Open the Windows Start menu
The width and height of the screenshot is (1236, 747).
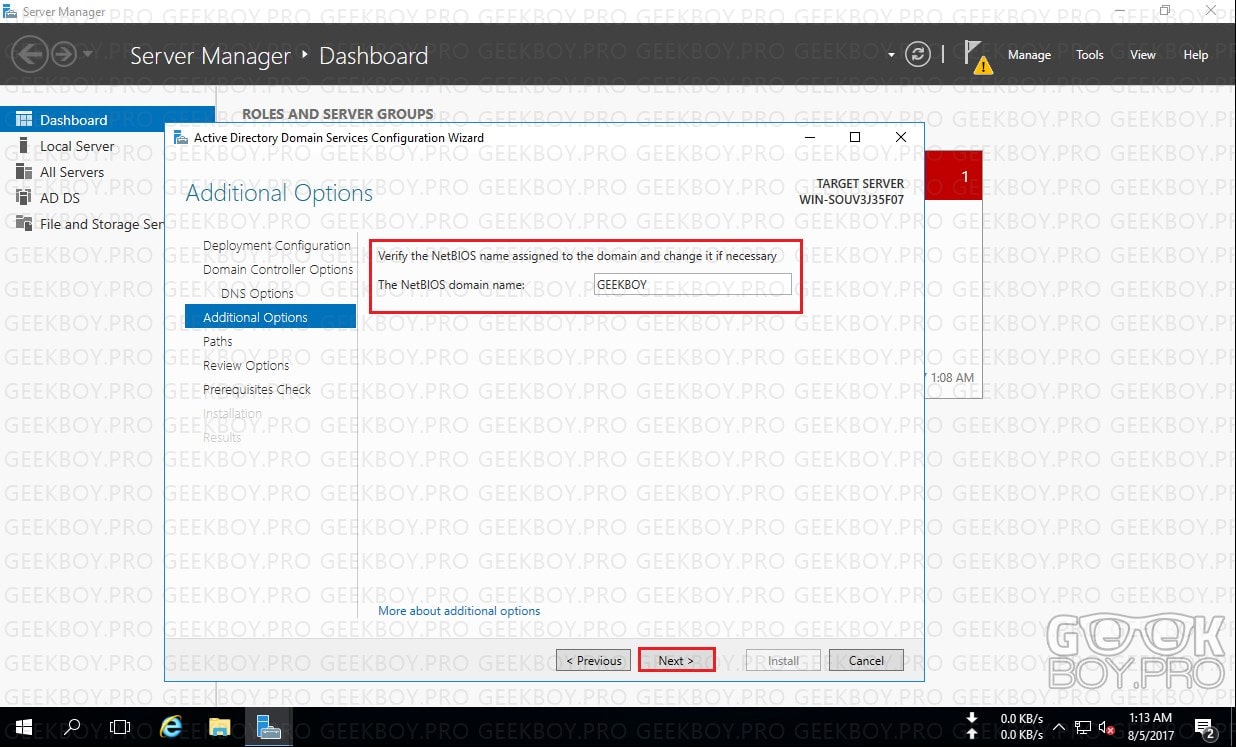tap(23, 727)
